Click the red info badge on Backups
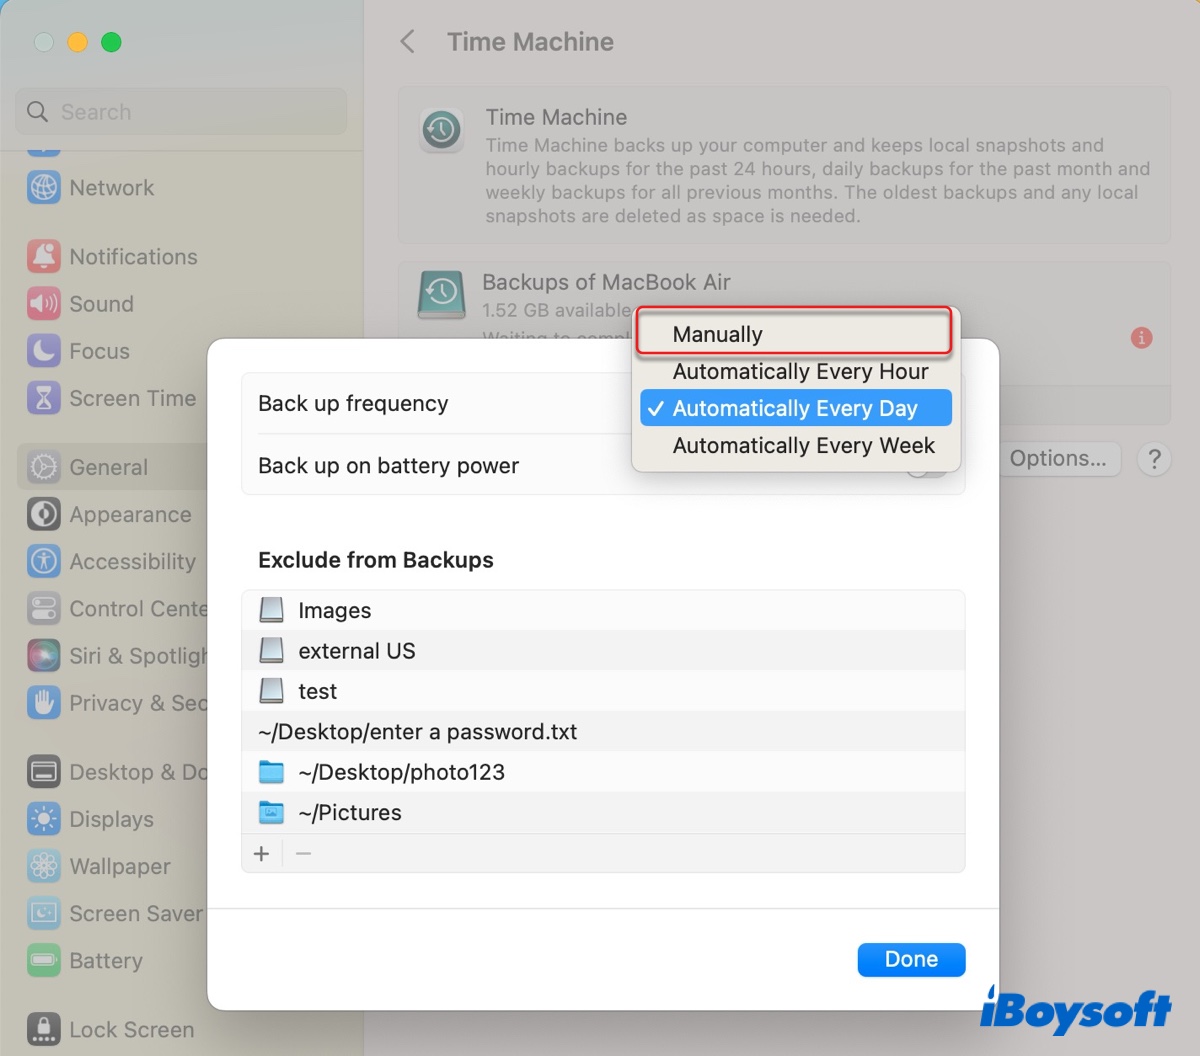 (x=1141, y=338)
